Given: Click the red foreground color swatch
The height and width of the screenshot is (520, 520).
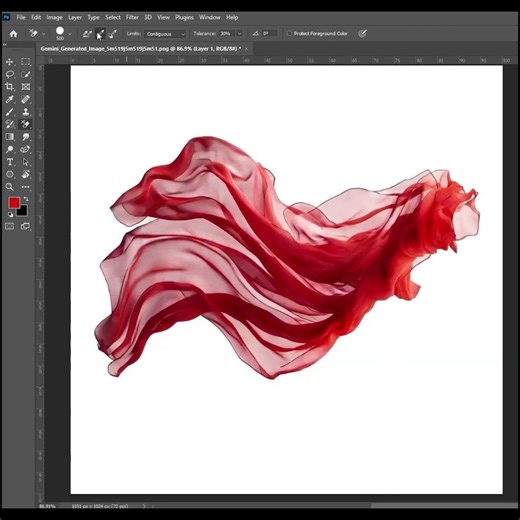Looking at the screenshot, I should [14, 202].
